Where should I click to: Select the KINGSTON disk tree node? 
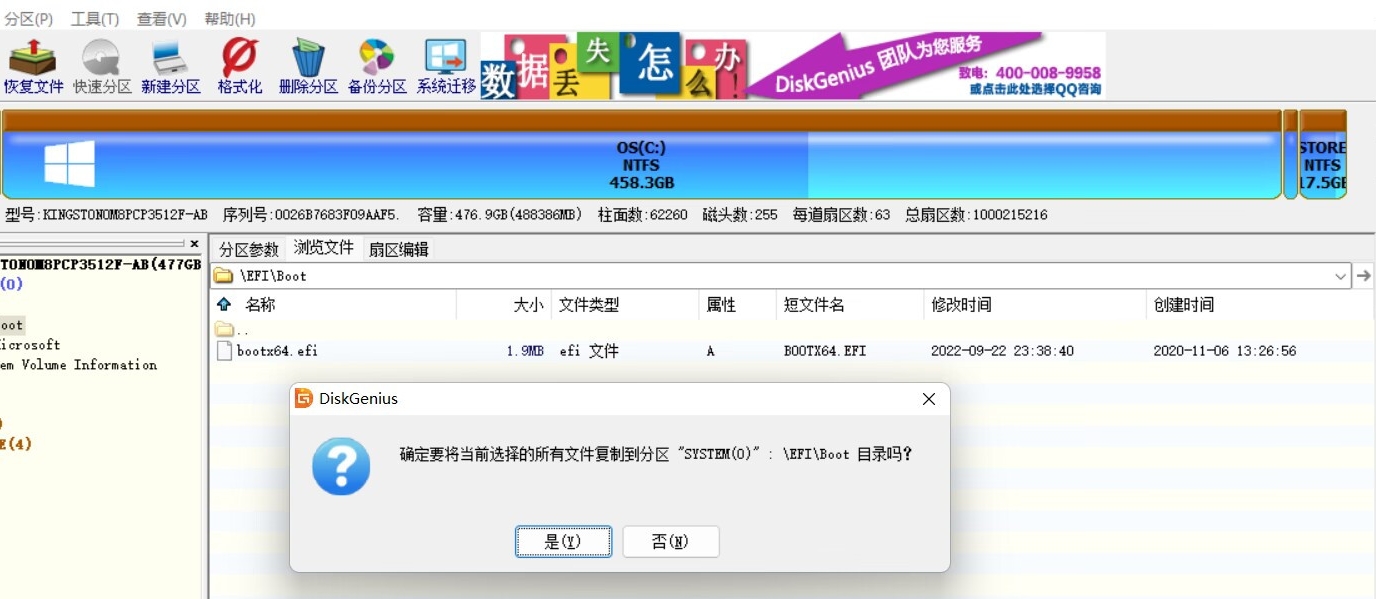(100, 265)
